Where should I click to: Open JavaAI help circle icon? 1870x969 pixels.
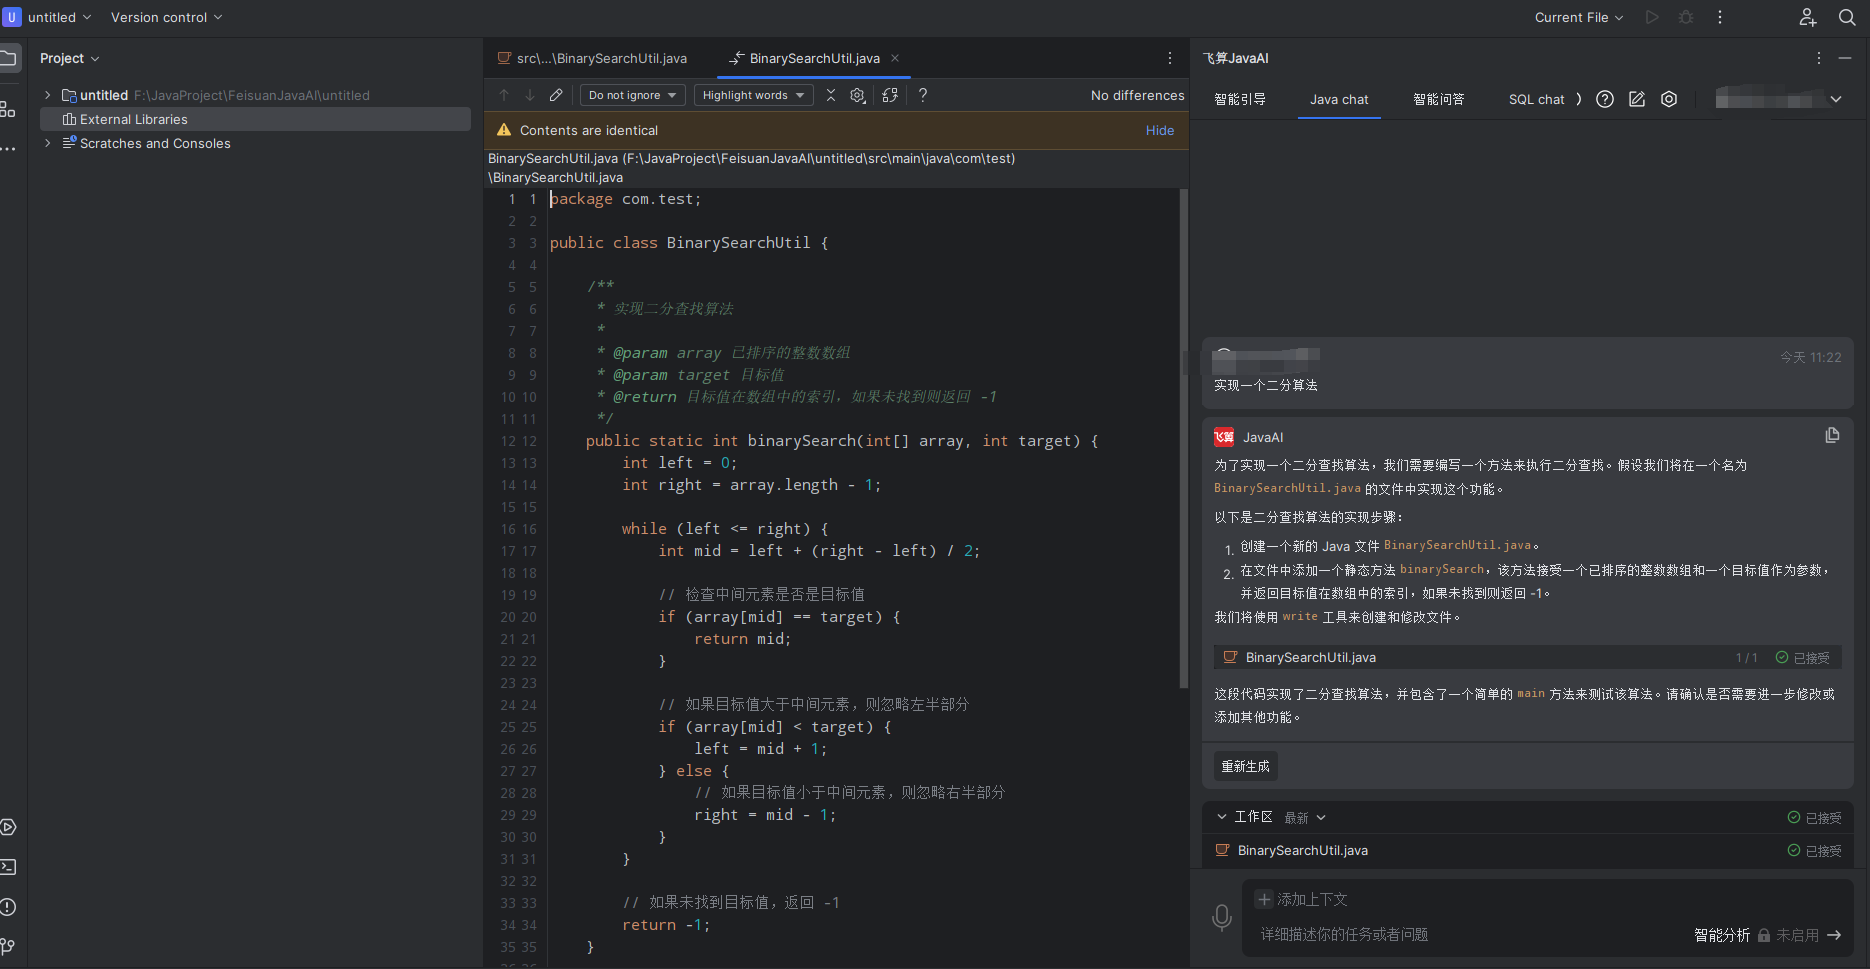pyautogui.click(x=1605, y=99)
